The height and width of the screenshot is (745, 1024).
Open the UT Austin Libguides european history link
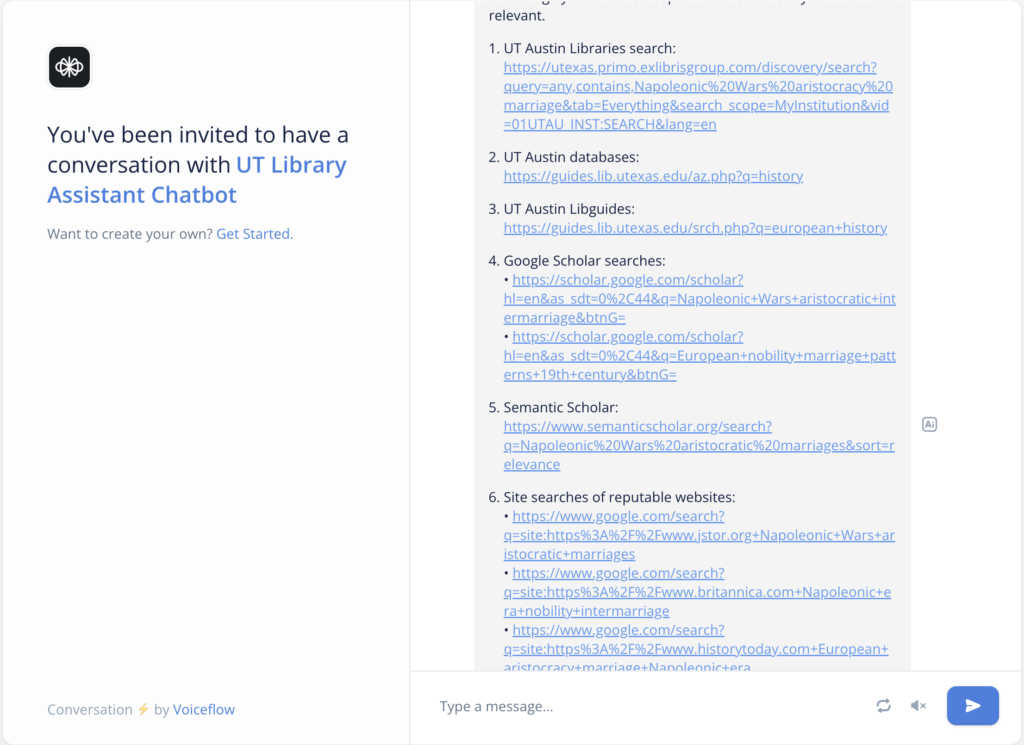[695, 228]
